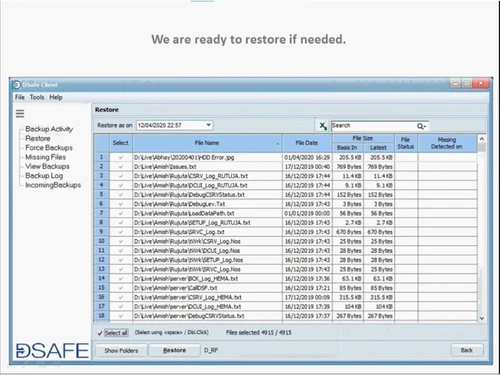
Task: Click file CSRV_Log_HEMA.txt in row 16
Action: [188, 297]
